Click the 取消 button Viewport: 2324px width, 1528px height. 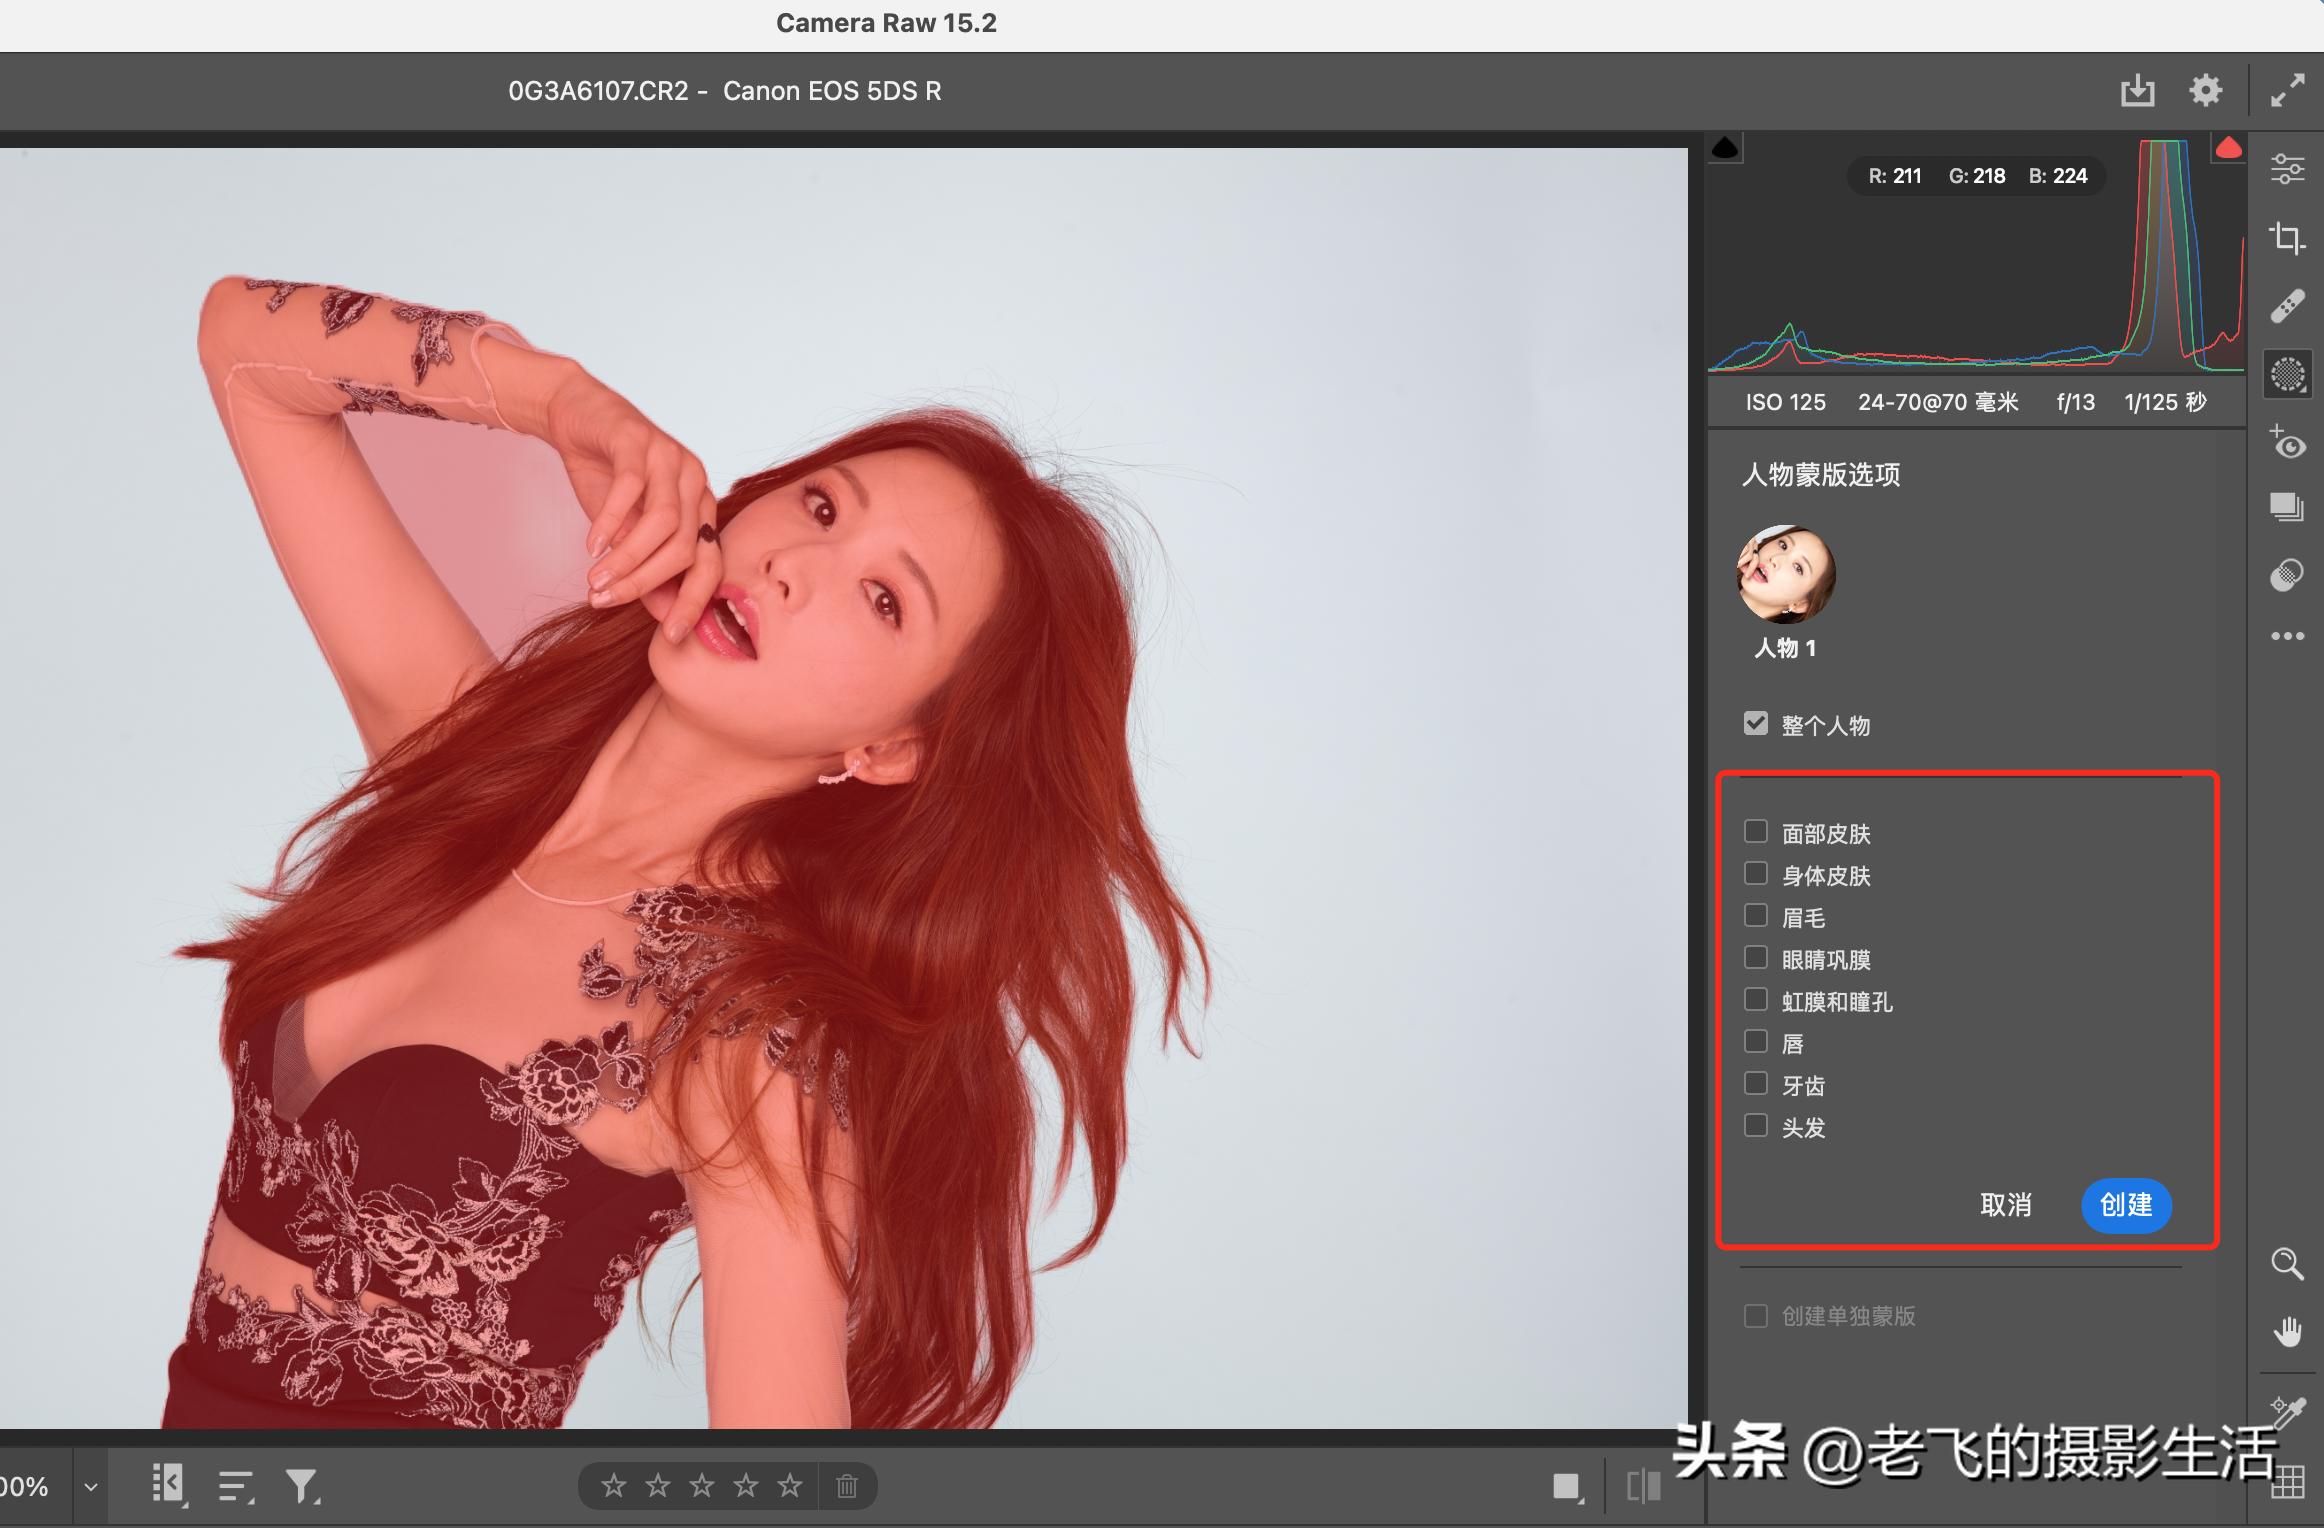(2005, 1205)
